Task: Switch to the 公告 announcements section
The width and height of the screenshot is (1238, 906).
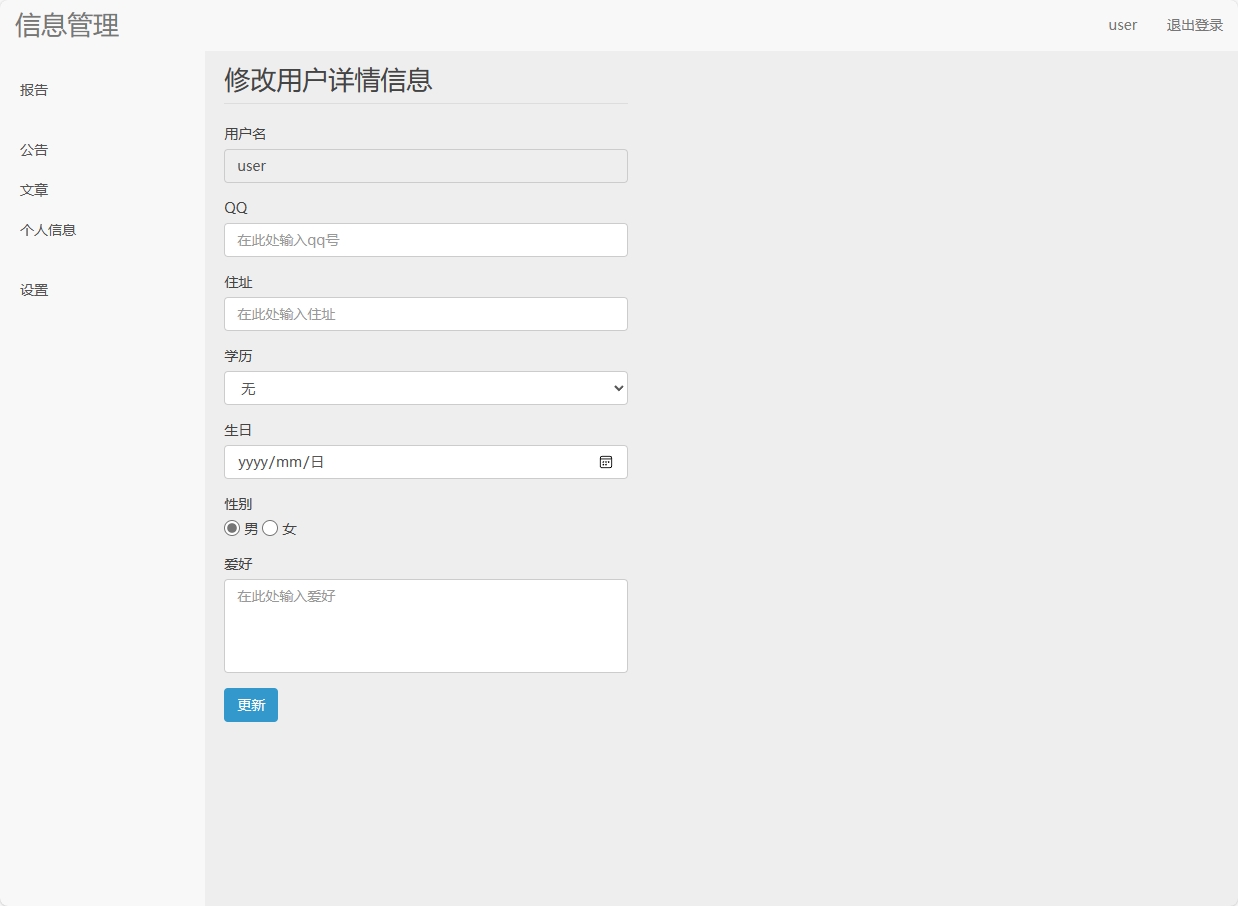Action: [33, 150]
